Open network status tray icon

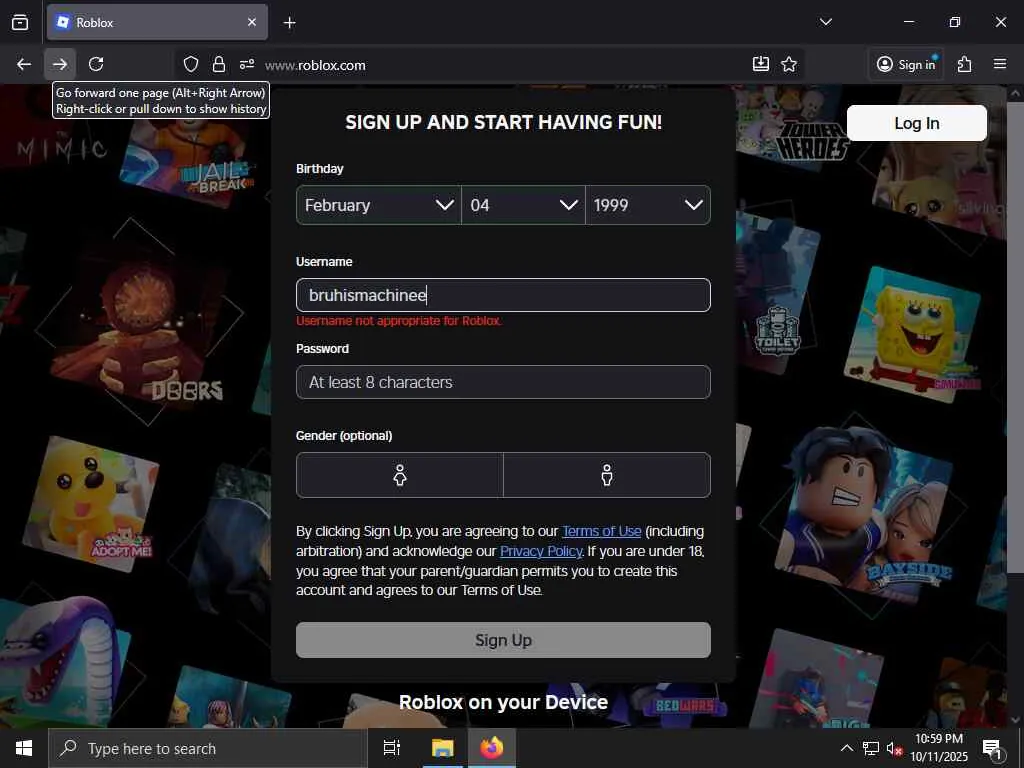pyautogui.click(x=871, y=748)
